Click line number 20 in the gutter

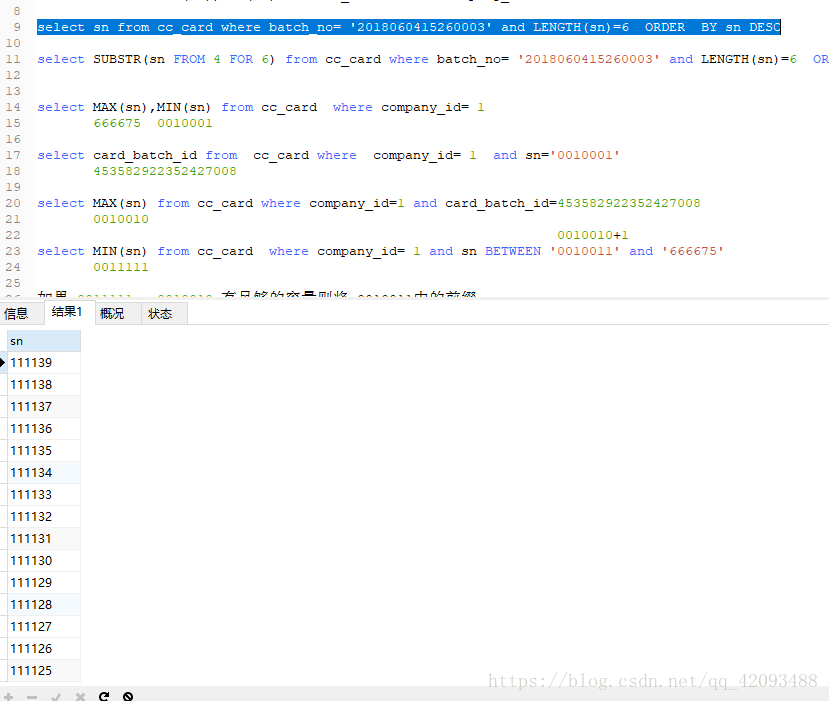[13, 203]
